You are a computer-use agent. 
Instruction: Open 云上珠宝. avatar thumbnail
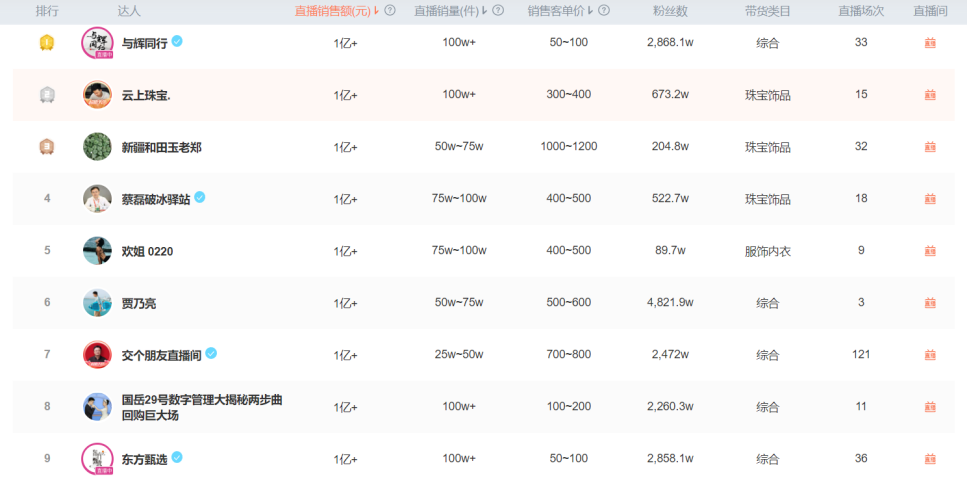pos(98,95)
